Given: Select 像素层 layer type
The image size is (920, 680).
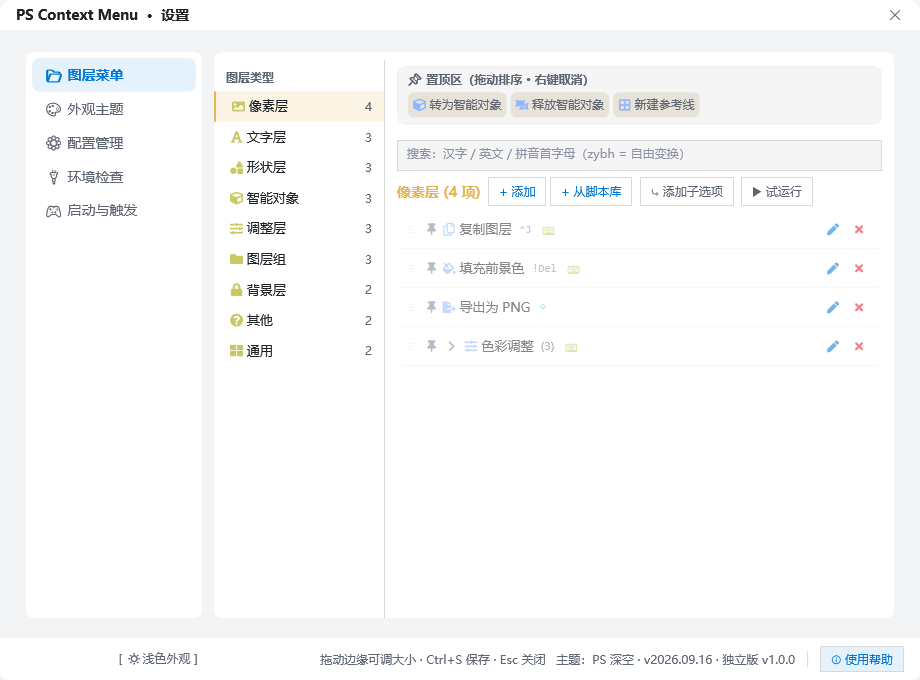Looking at the screenshot, I should point(299,106).
